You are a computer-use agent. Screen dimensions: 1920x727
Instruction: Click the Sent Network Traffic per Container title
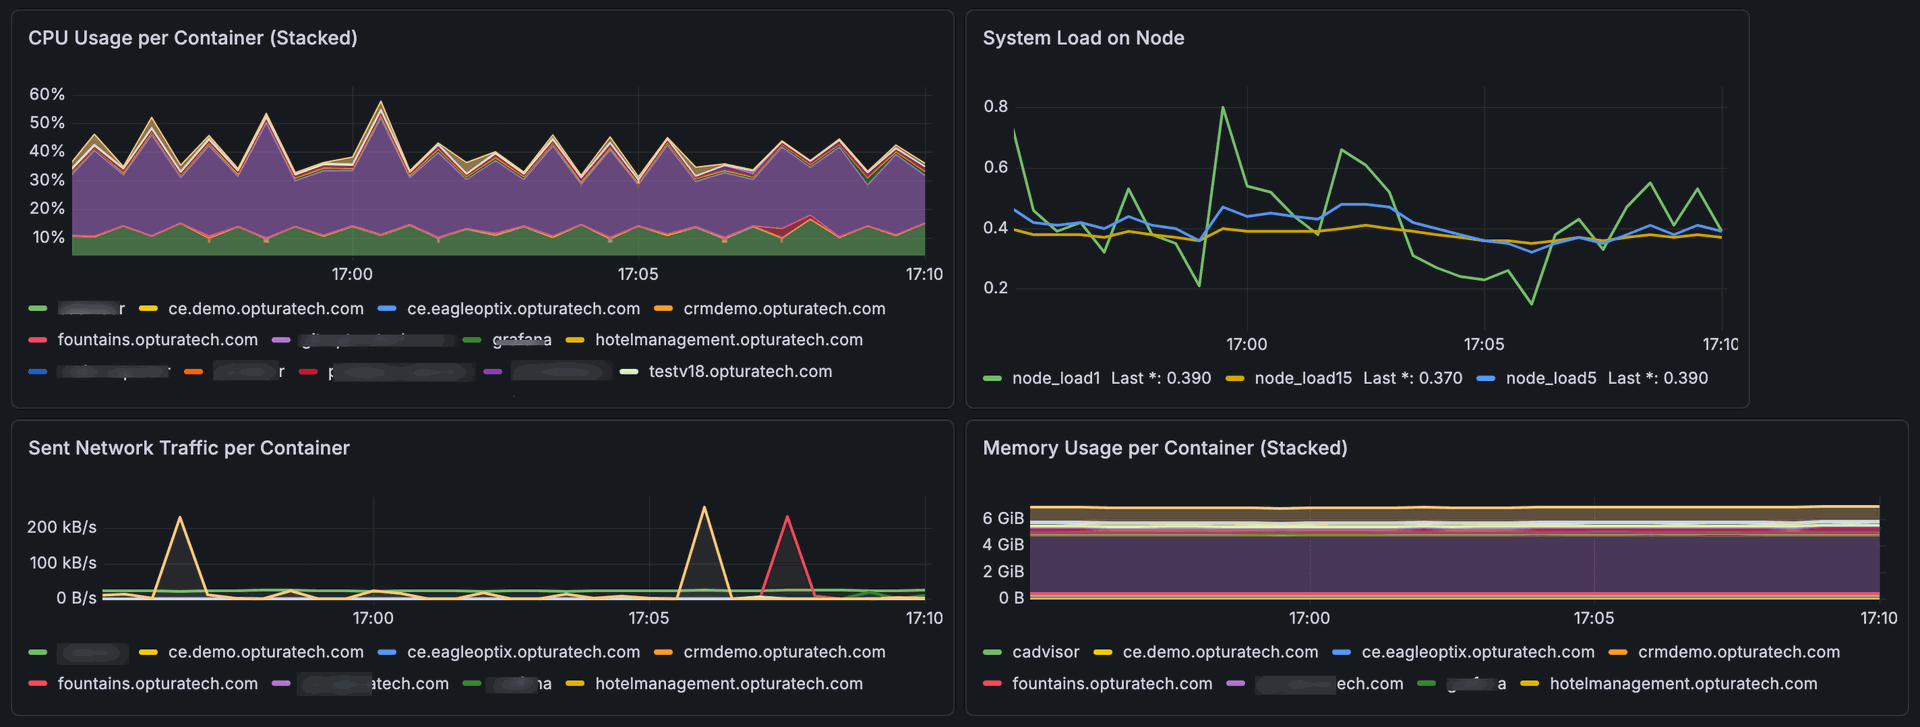pos(189,448)
